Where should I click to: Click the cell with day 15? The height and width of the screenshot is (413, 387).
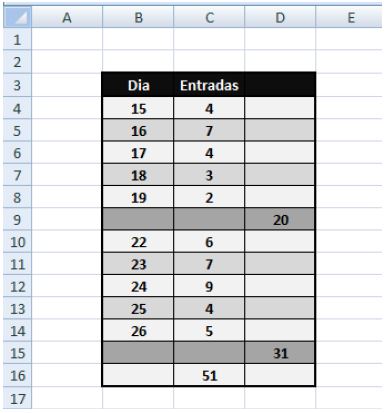coord(138,108)
